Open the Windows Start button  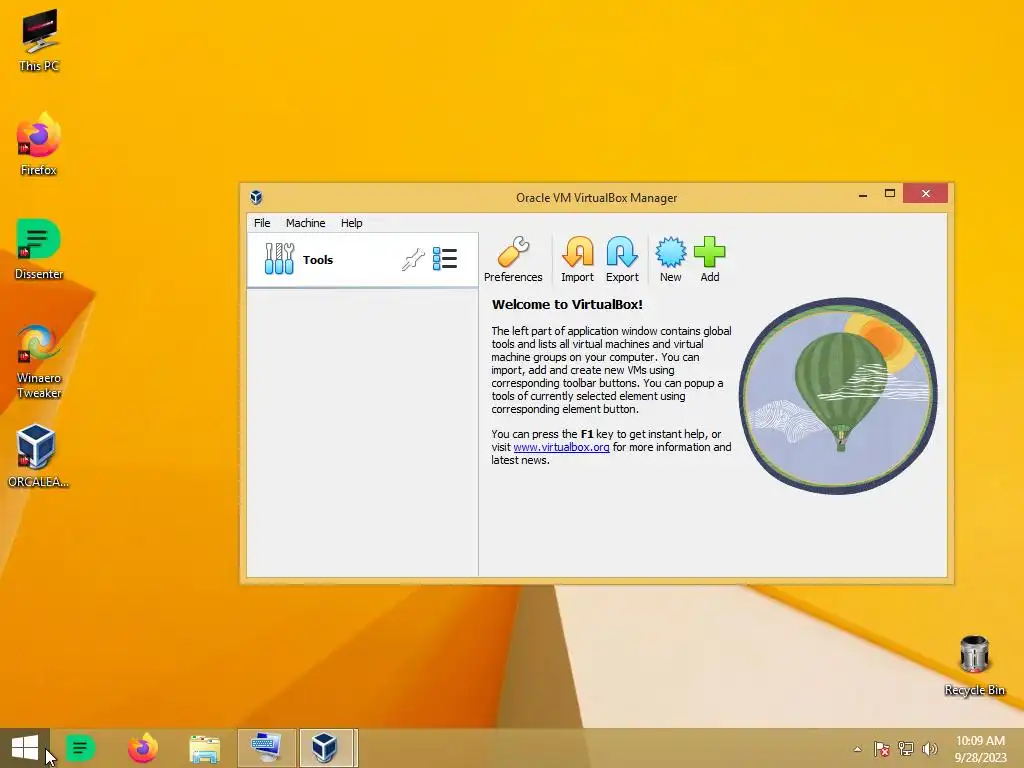[25, 748]
